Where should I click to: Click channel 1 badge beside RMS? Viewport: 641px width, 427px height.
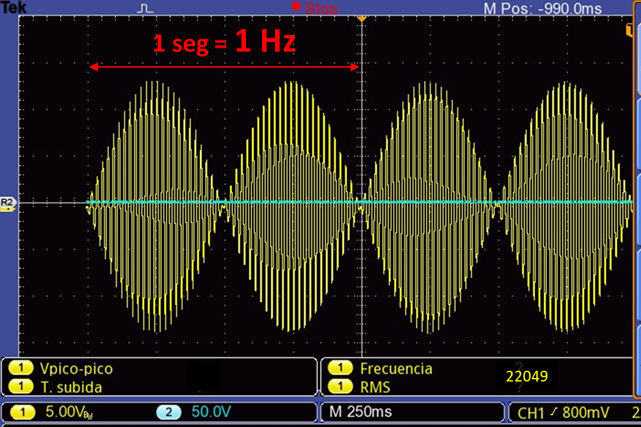point(340,386)
